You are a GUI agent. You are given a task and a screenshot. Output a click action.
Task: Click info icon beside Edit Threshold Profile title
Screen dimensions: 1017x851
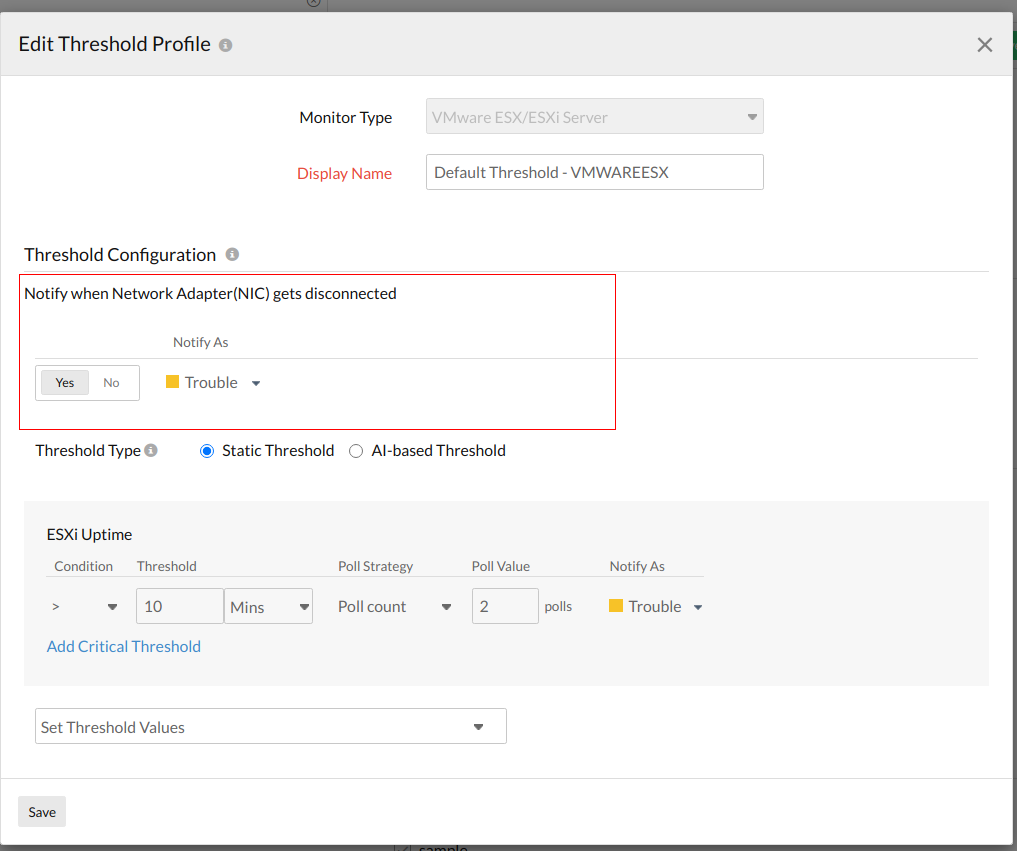pos(225,45)
